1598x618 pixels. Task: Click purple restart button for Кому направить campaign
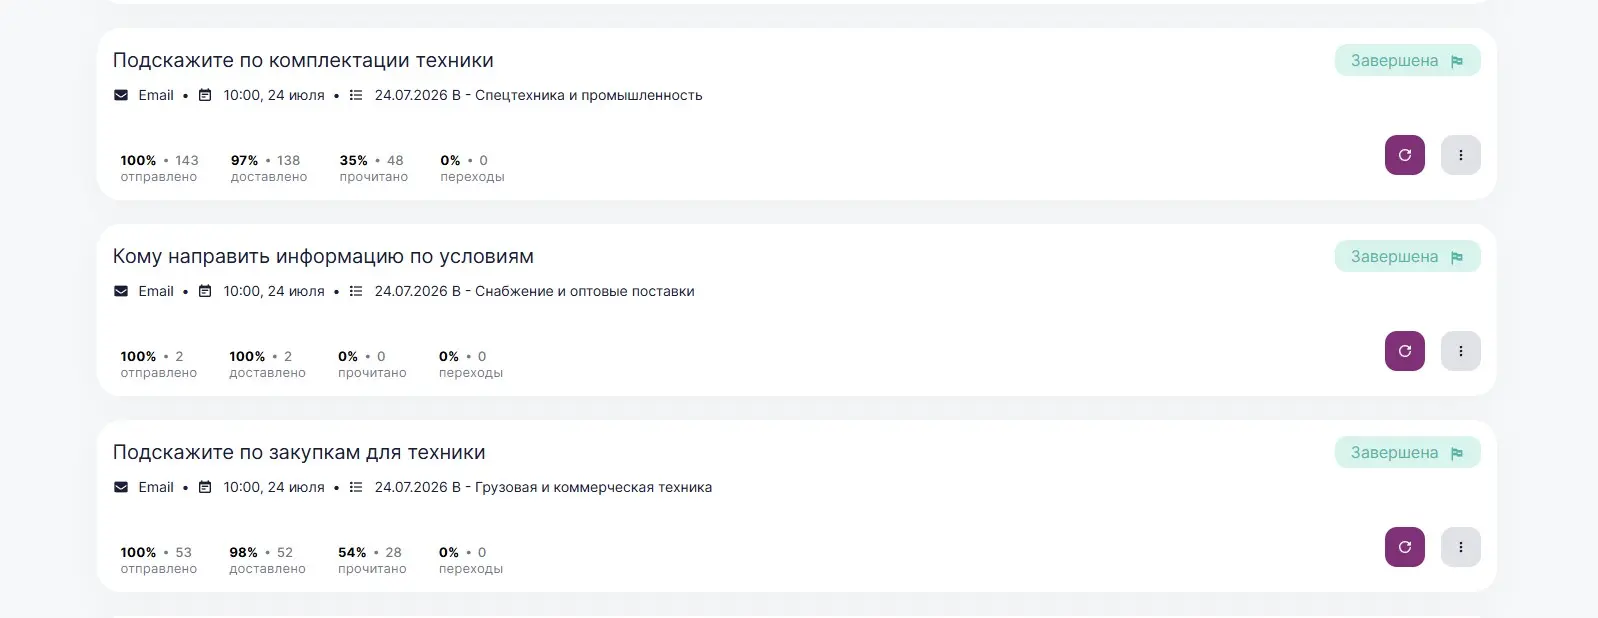(1404, 351)
